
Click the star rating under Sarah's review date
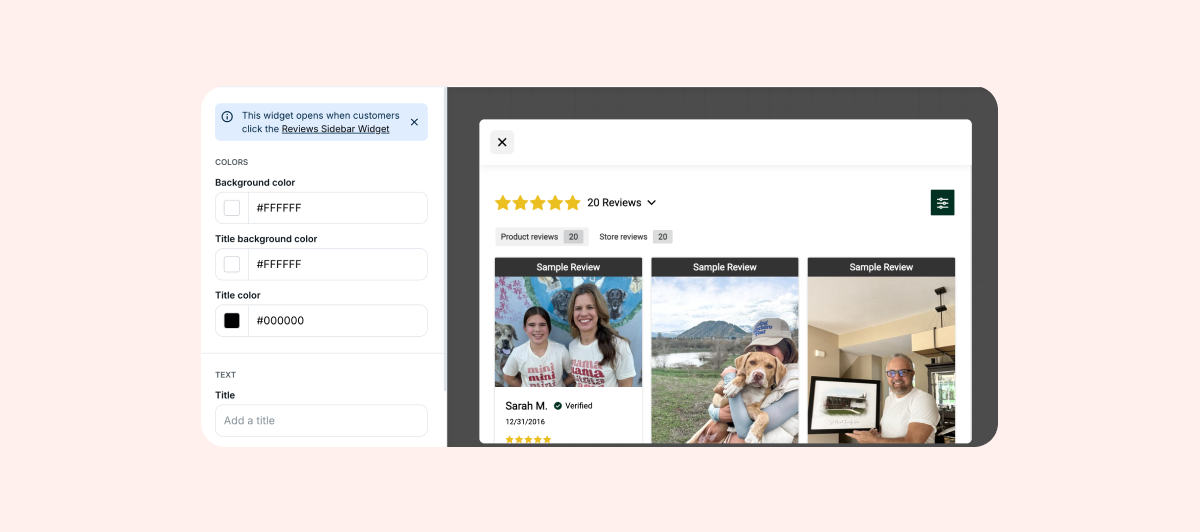[528, 439]
